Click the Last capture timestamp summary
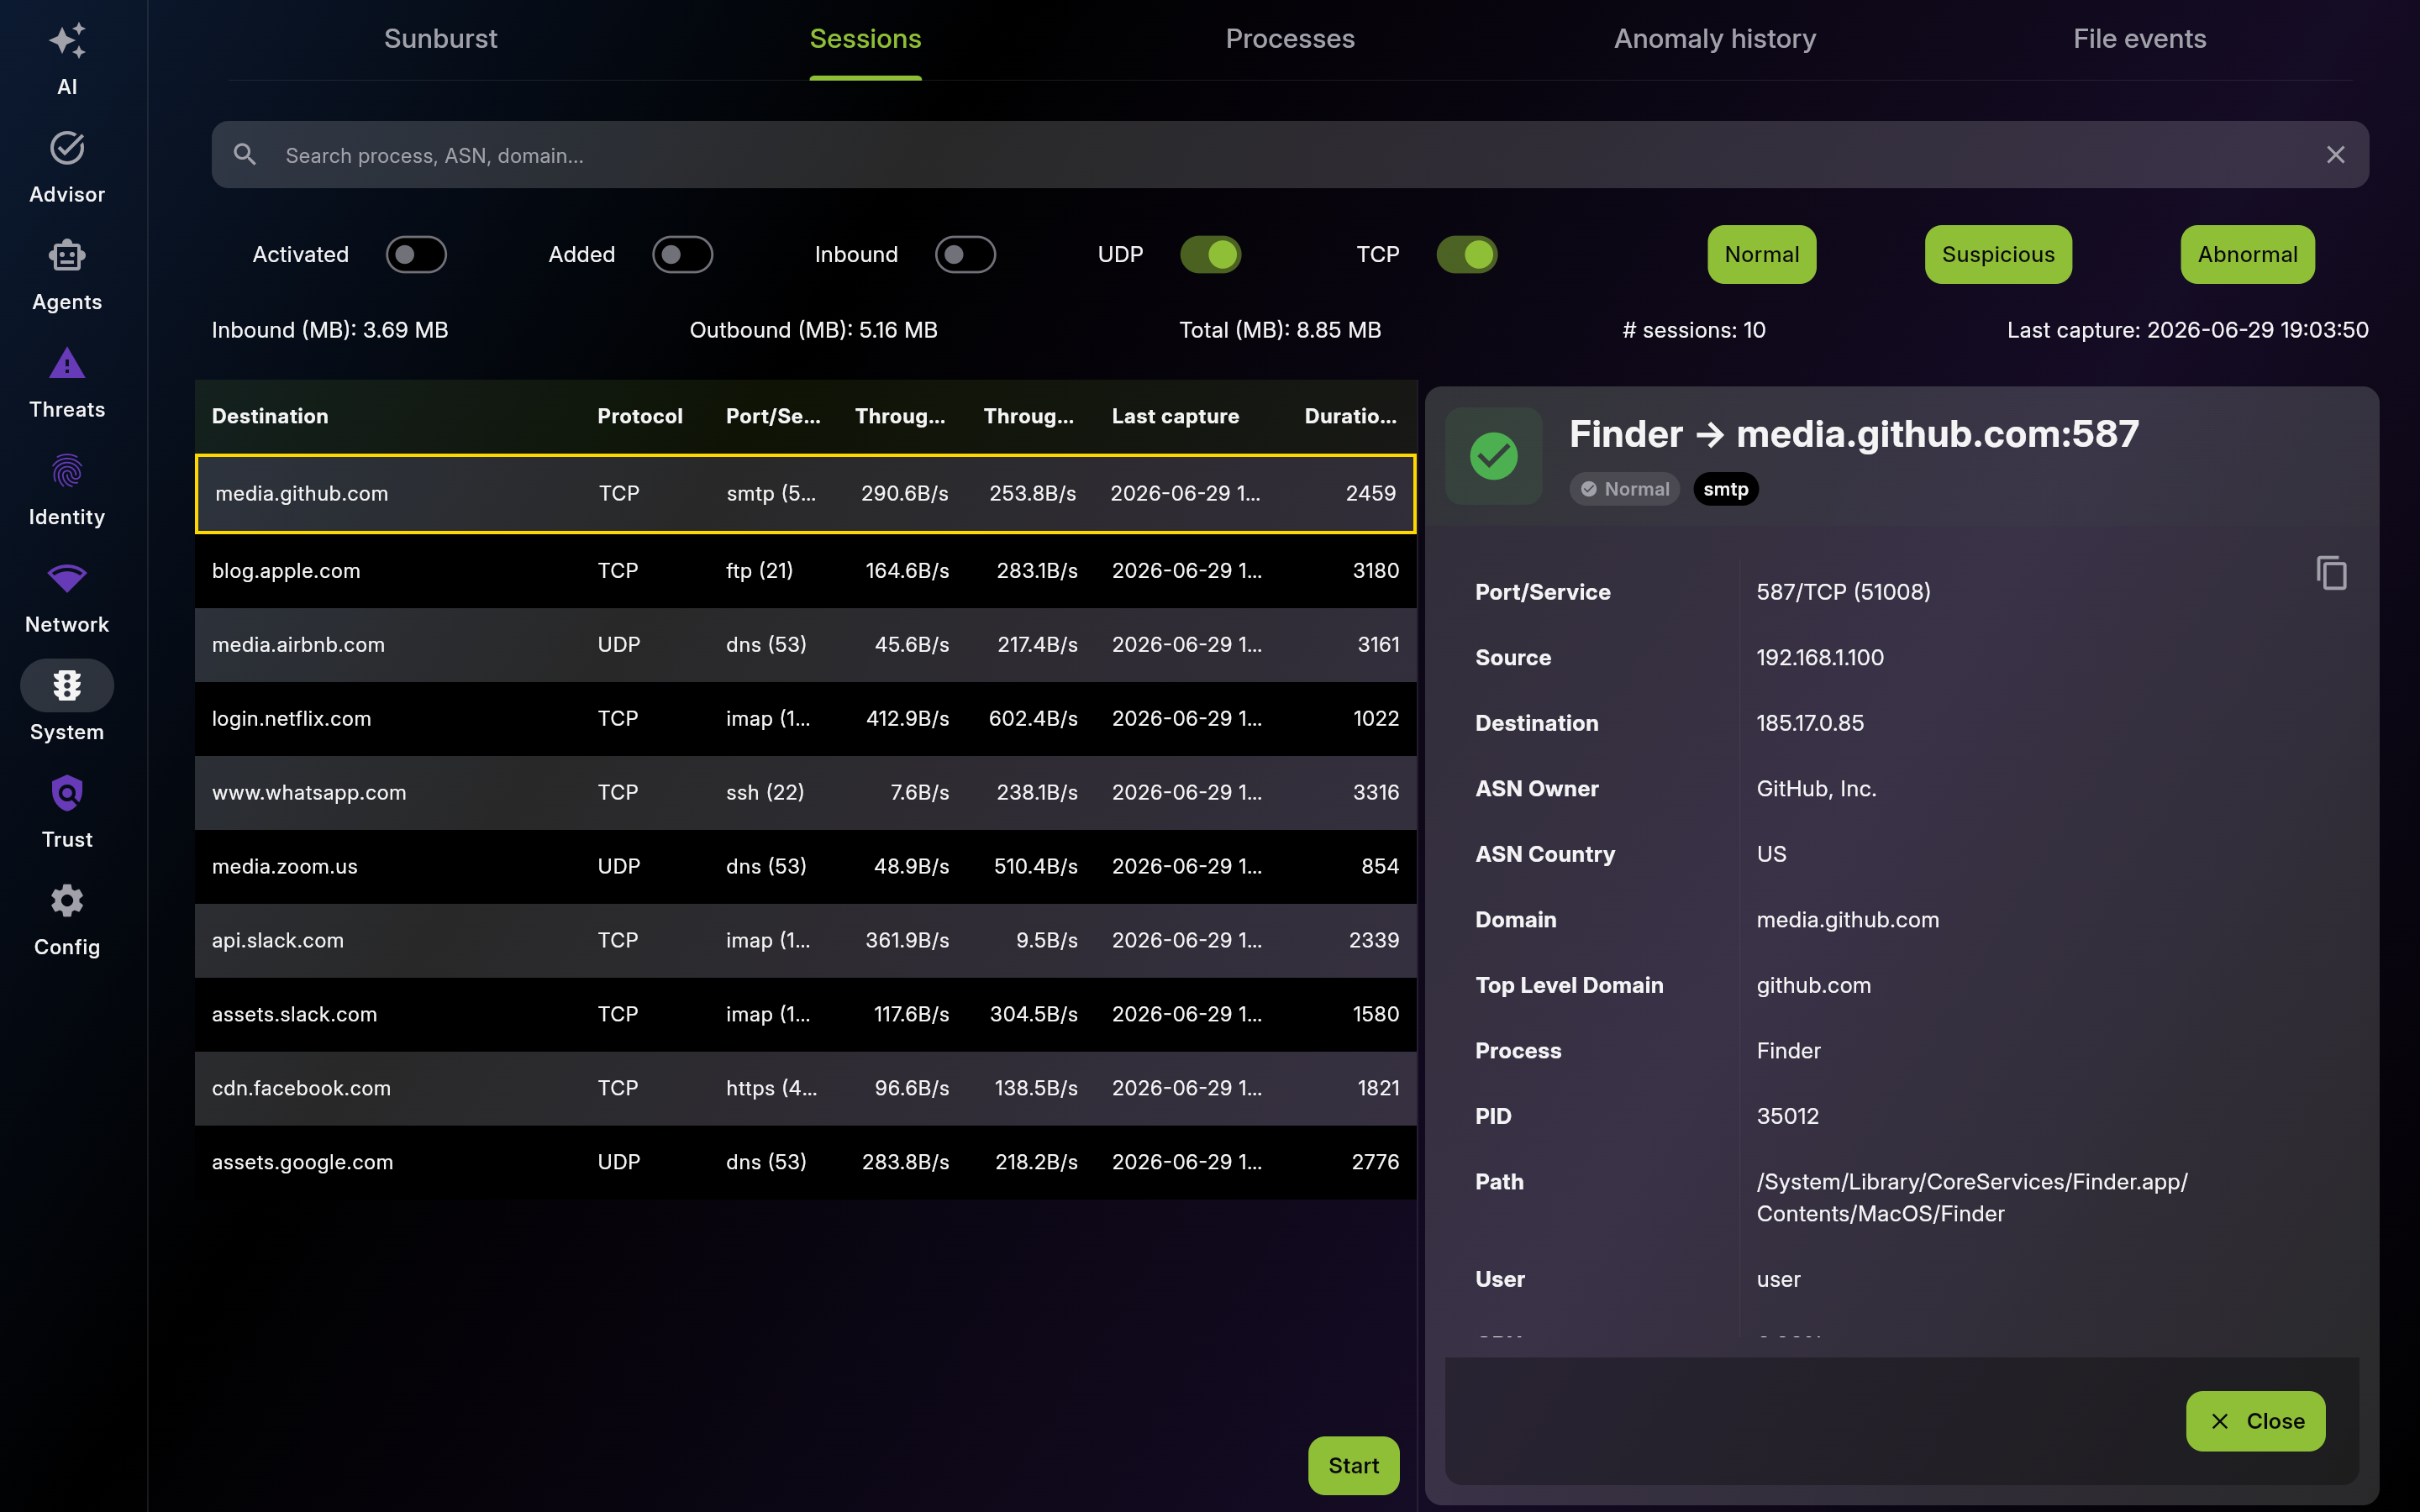Image resolution: width=2420 pixels, height=1512 pixels. coord(2187,330)
